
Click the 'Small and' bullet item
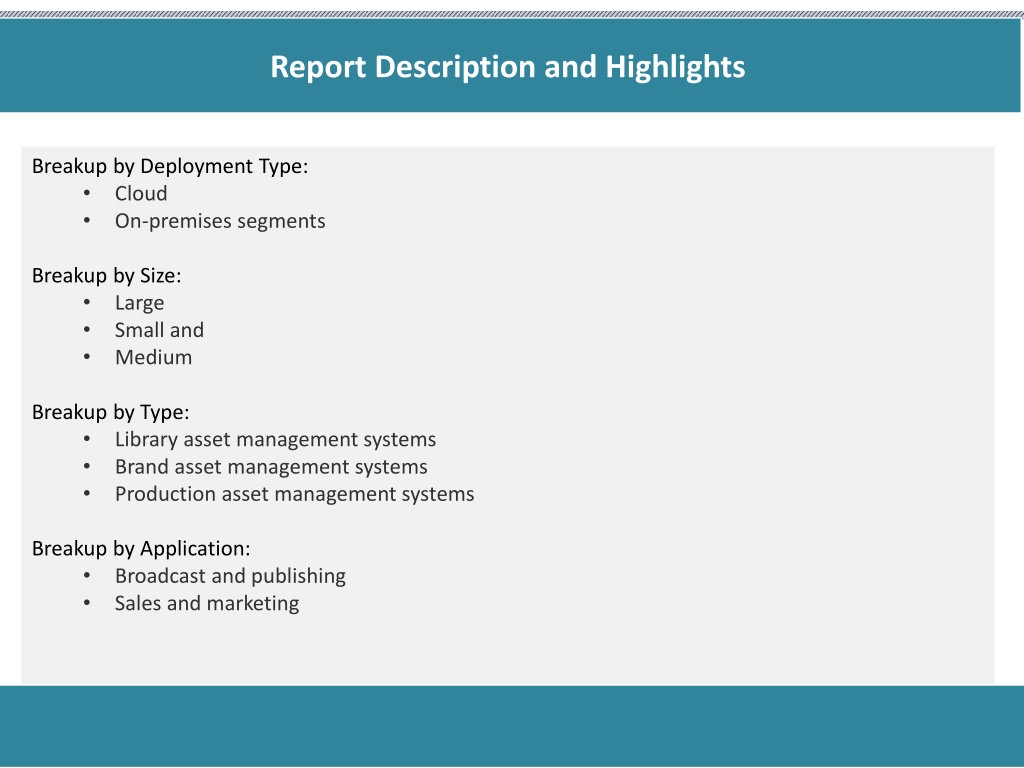point(159,330)
